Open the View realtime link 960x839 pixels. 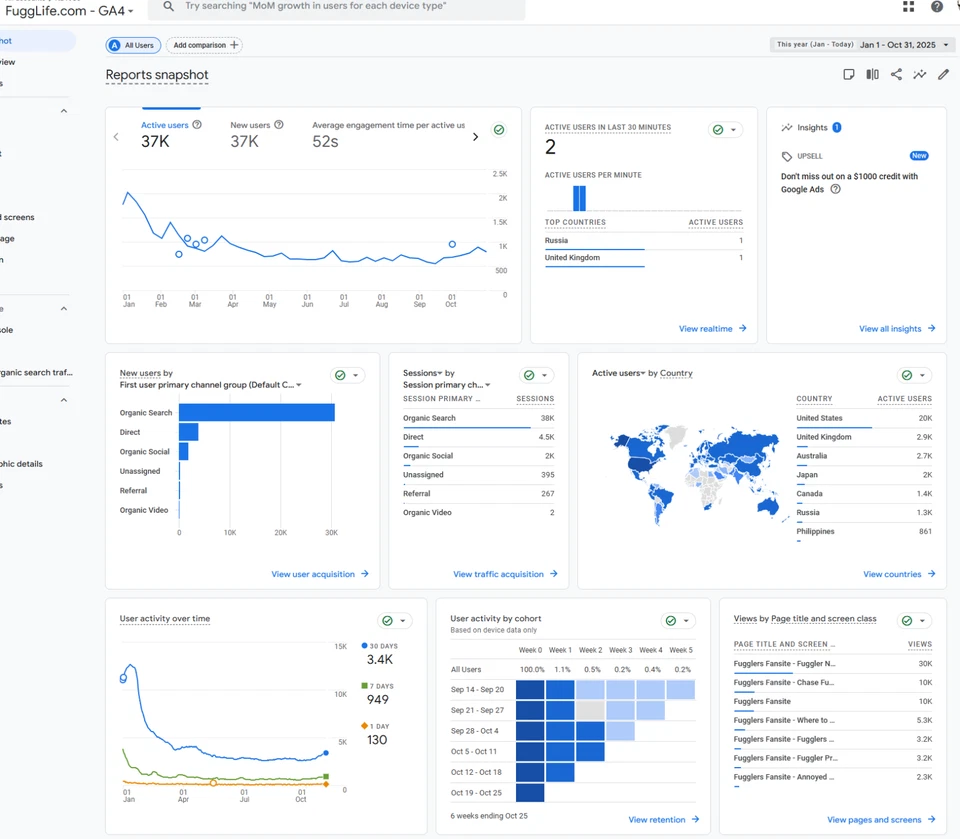712,329
